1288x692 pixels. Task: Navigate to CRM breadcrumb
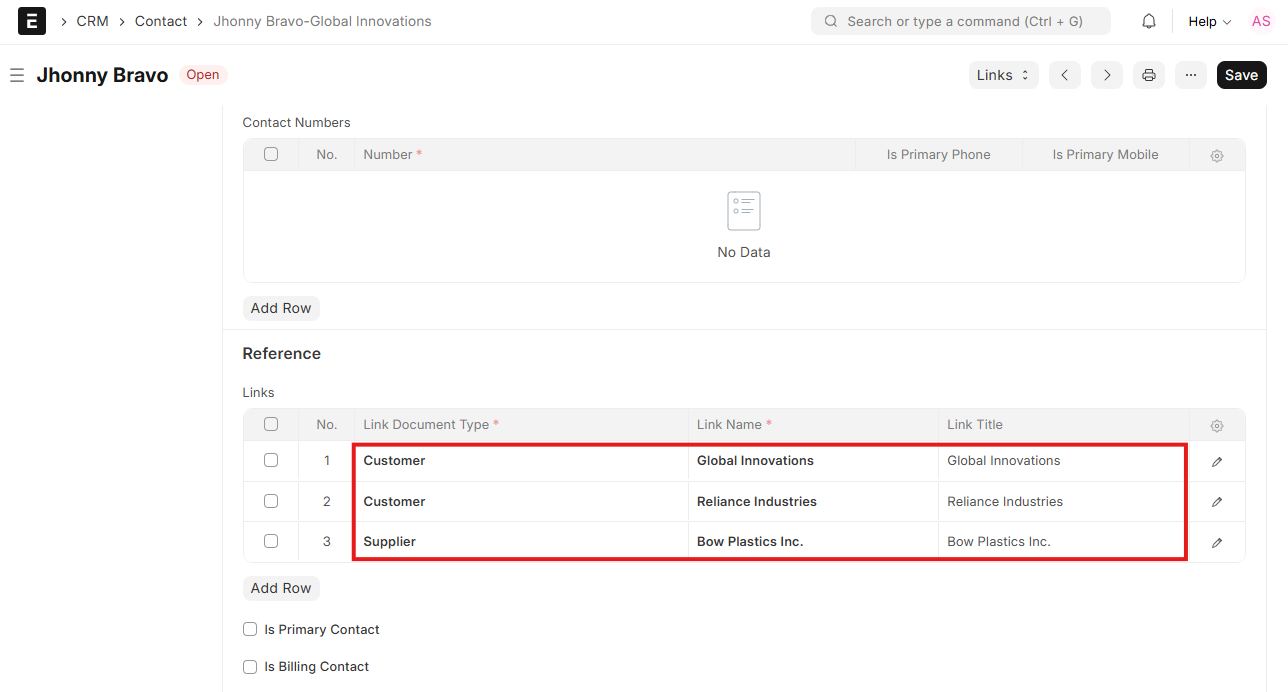pos(92,21)
